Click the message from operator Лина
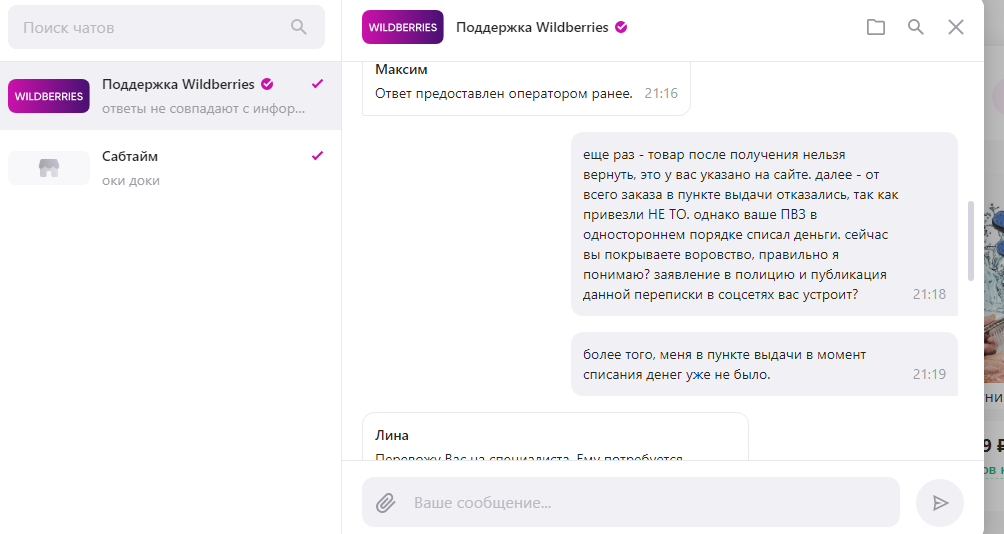The height and width of the screenshot is (534, 1004). (555, 440)
